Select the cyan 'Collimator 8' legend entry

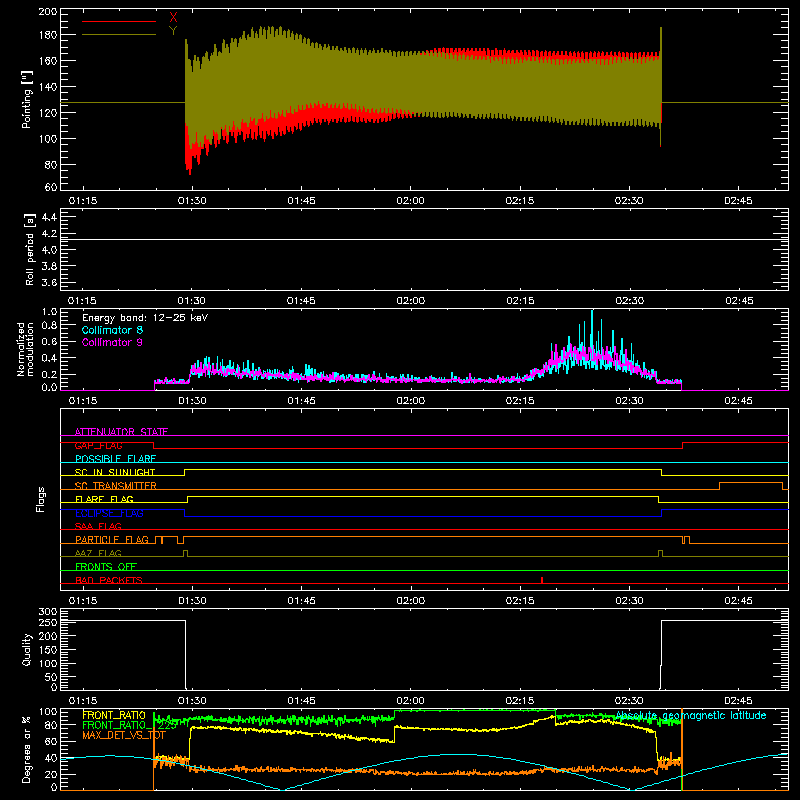[112, 330]
